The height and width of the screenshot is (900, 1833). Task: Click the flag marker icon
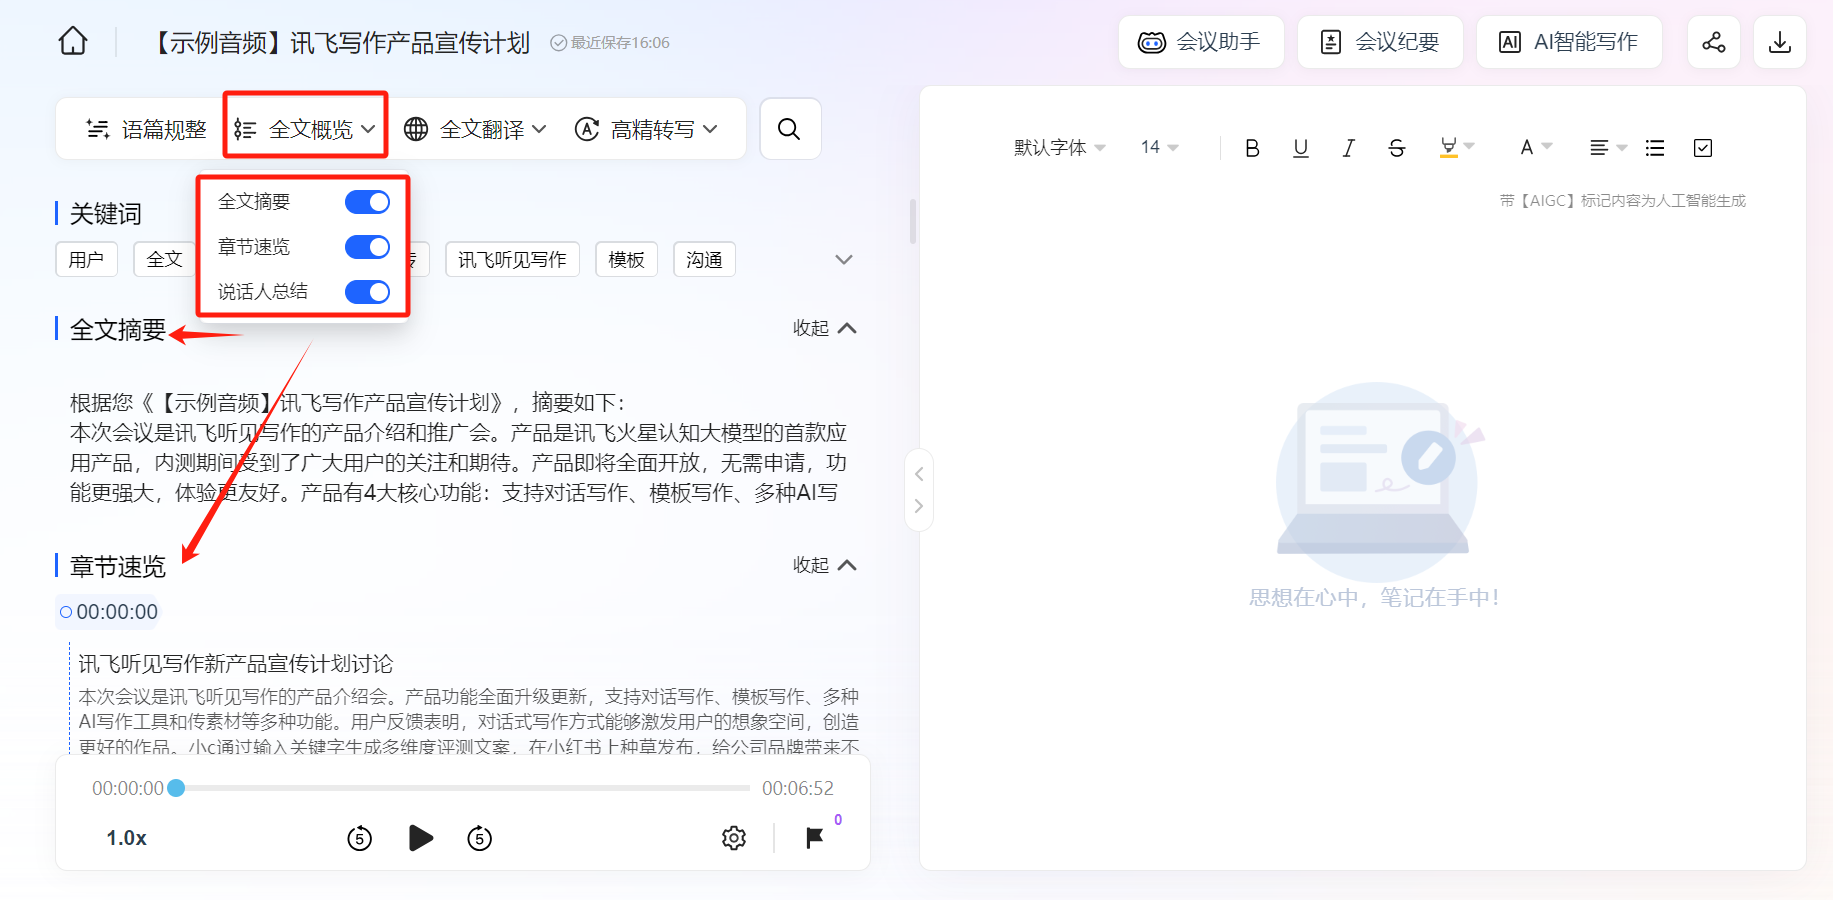815,838
